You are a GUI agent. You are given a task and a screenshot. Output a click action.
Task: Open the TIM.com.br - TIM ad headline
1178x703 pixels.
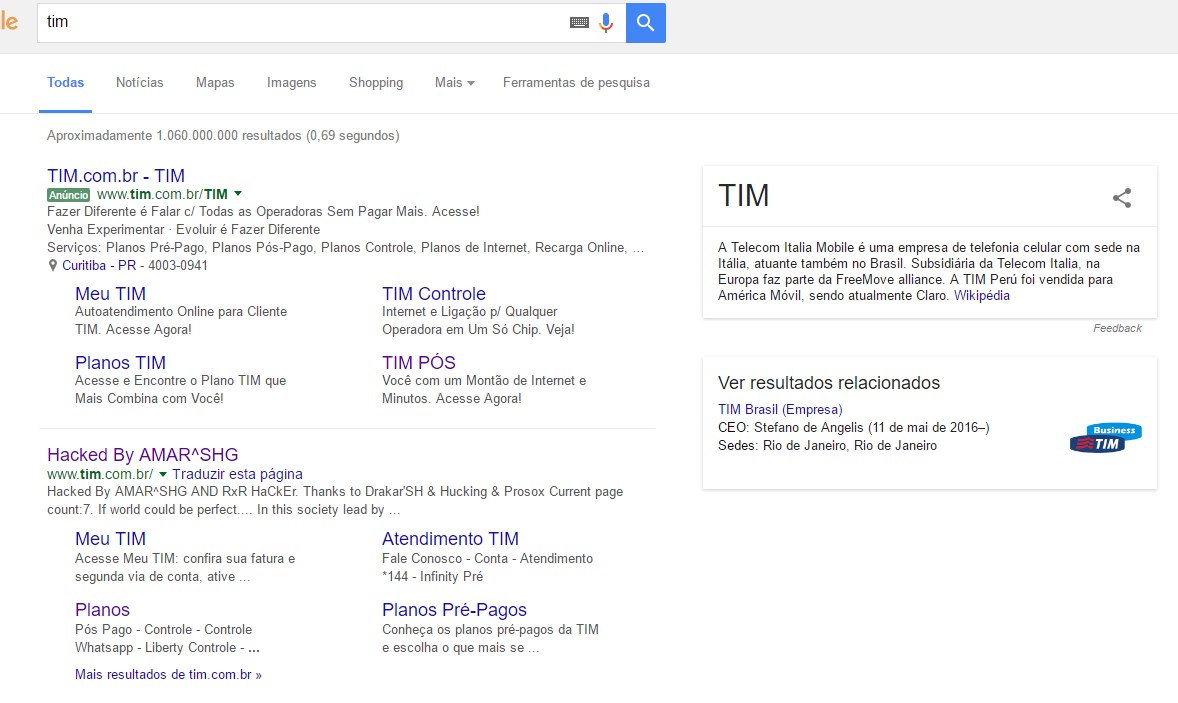coord(116,176)
